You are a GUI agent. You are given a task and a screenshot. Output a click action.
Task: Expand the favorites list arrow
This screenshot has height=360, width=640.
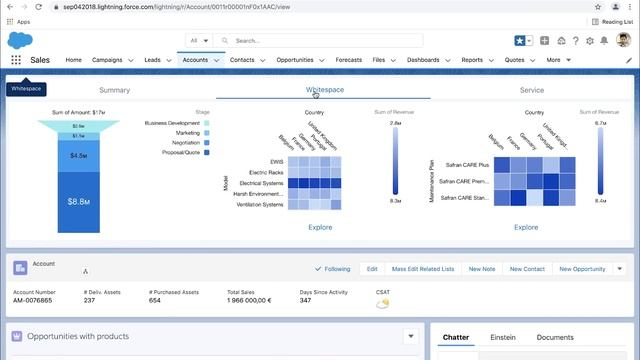click(529, 40)
